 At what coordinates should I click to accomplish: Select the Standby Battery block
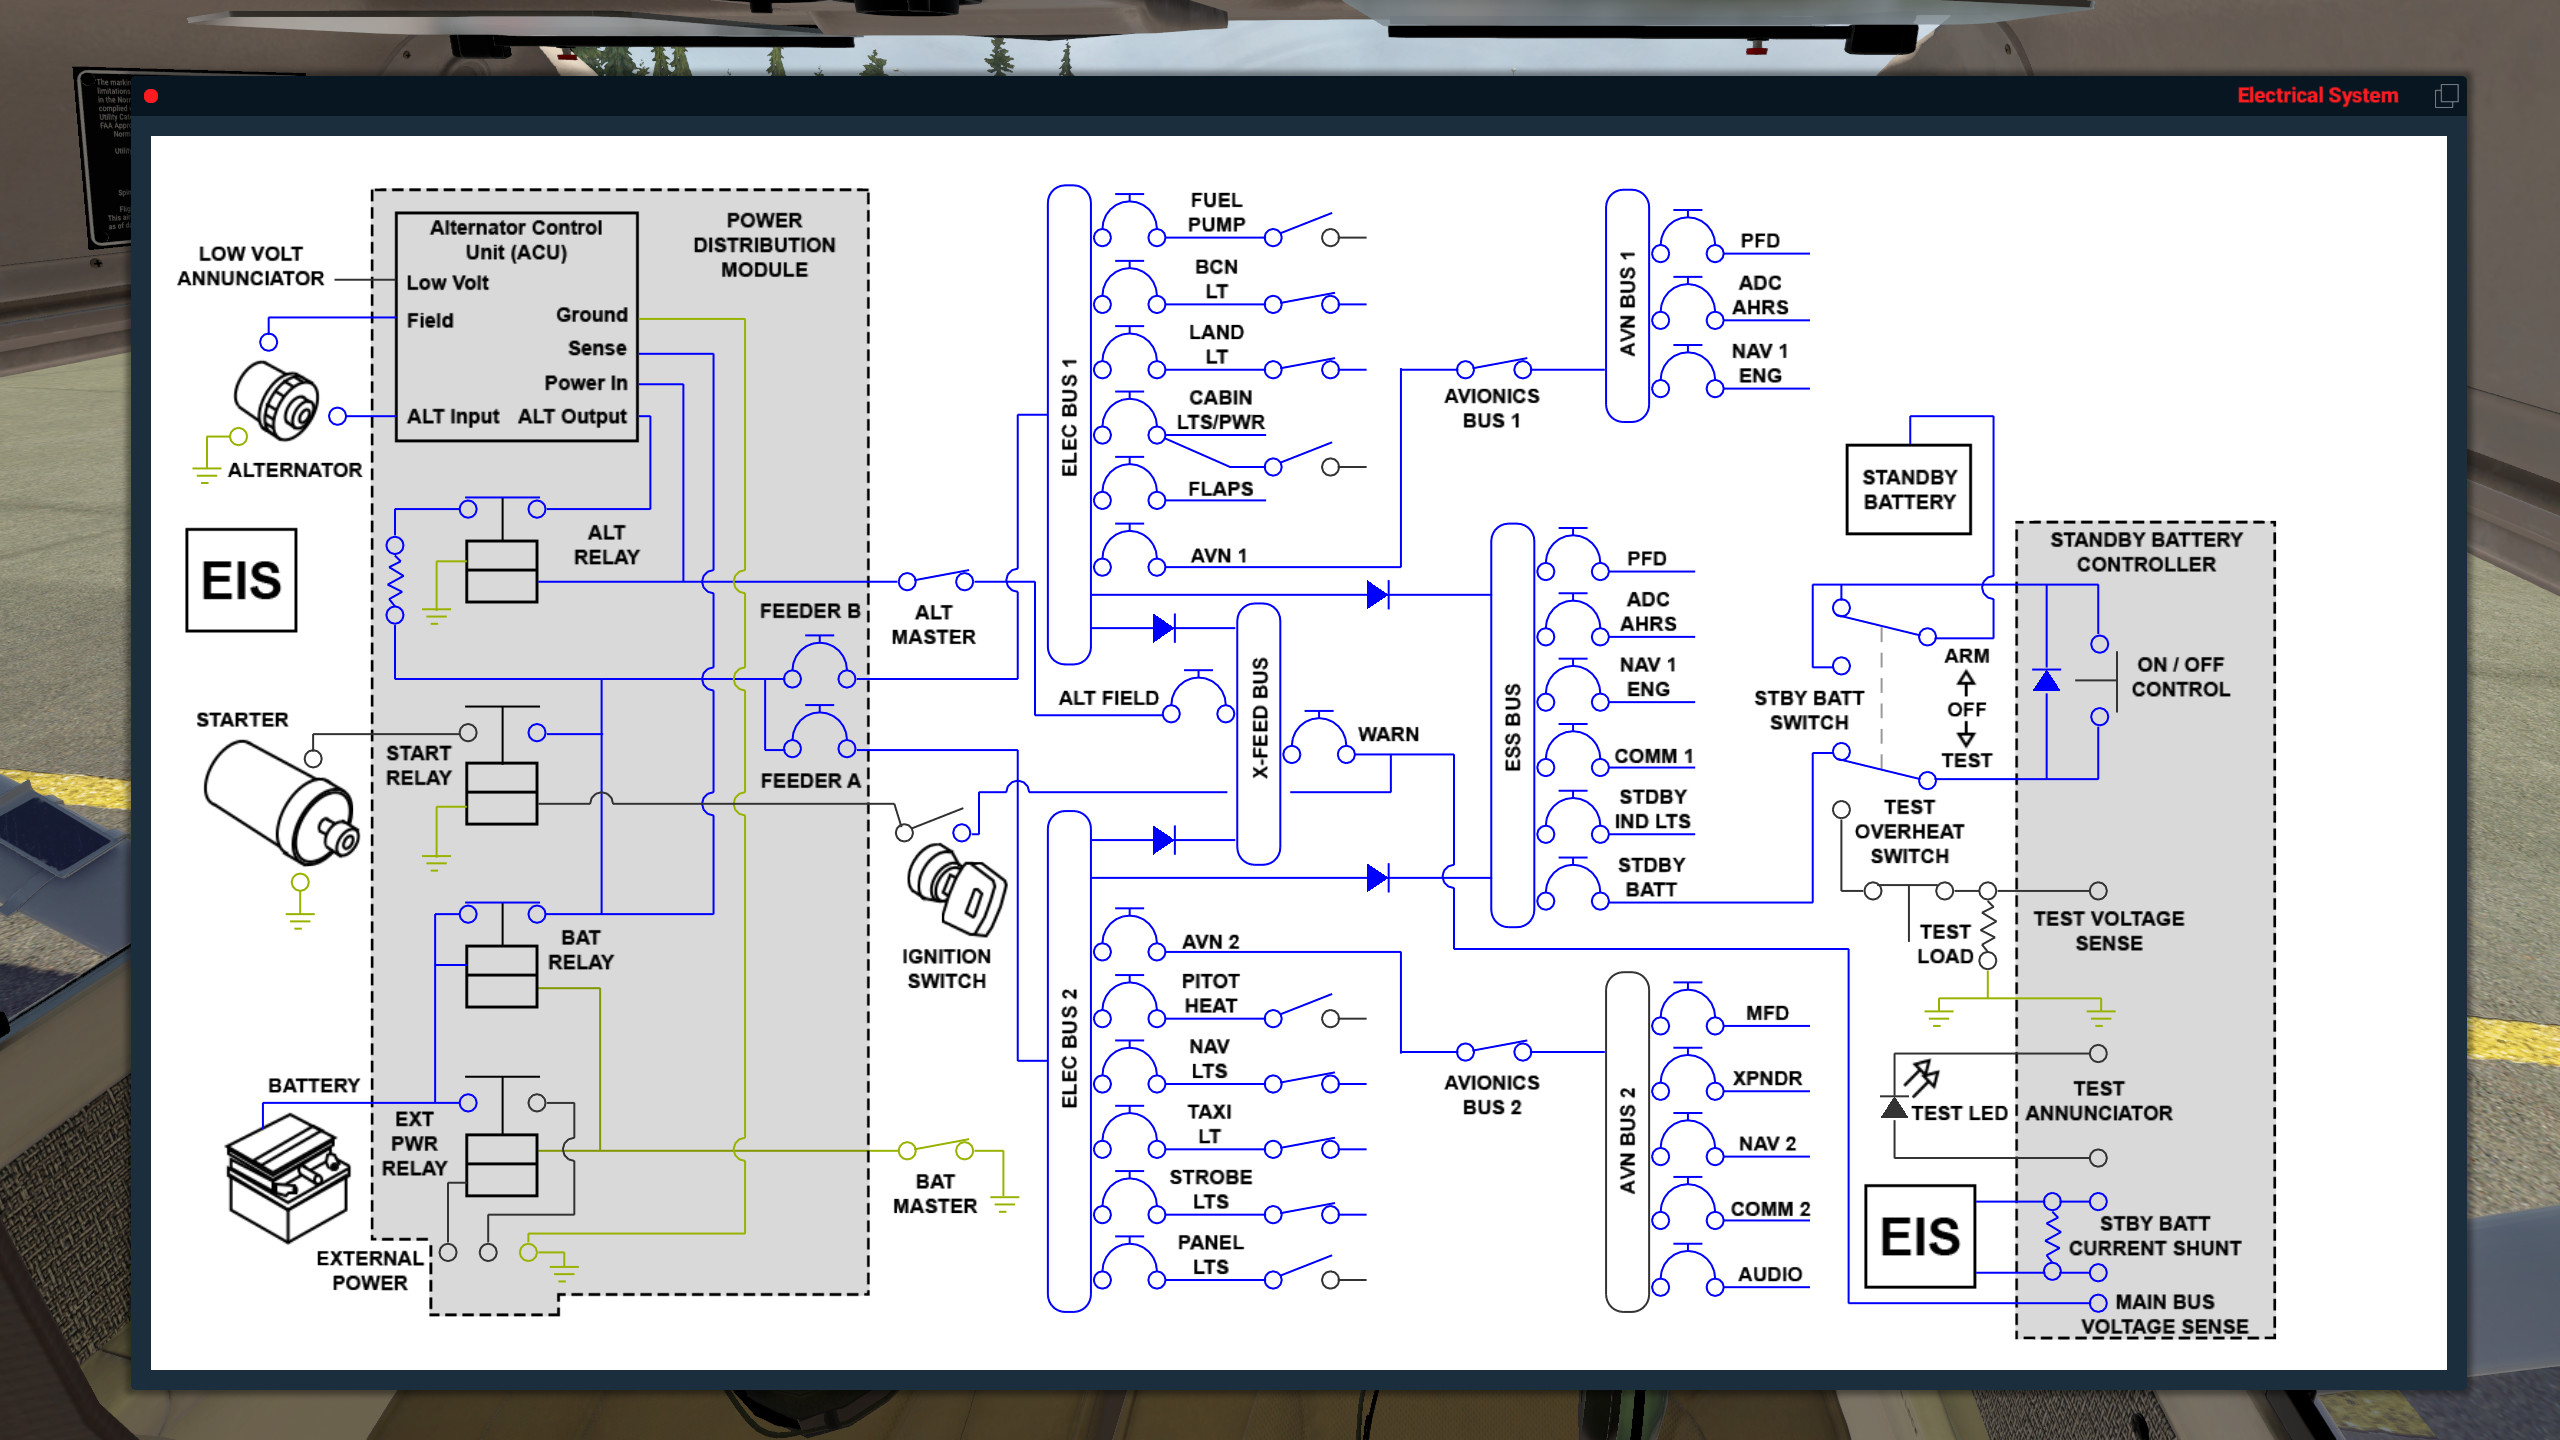coord(1909,490)
